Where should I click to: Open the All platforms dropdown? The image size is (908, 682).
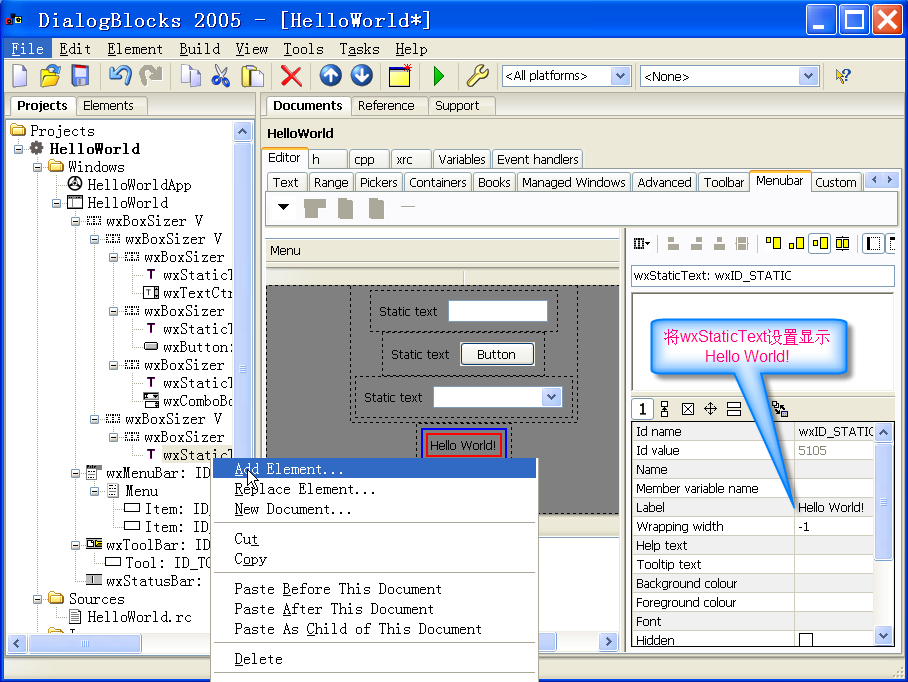pos(620,76)
